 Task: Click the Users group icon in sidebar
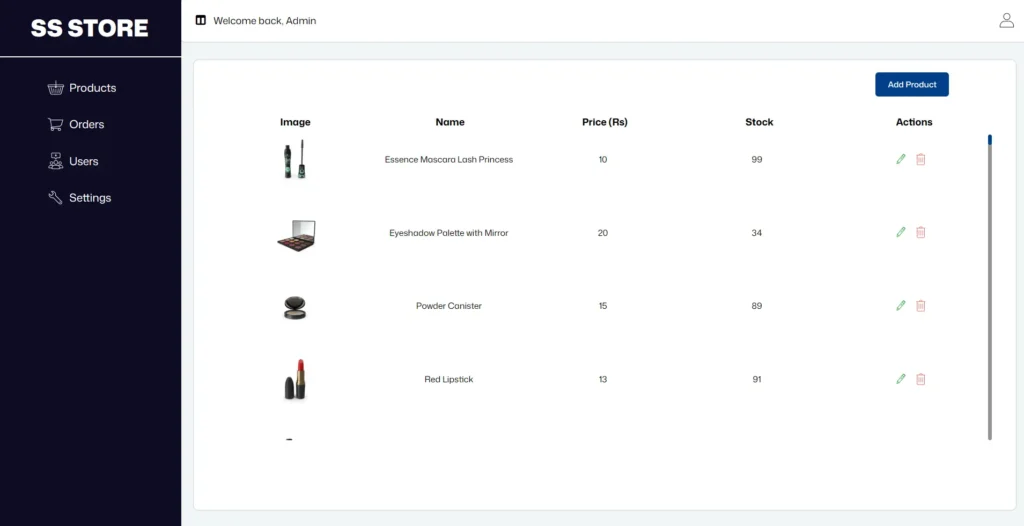[x=56, y=161]
